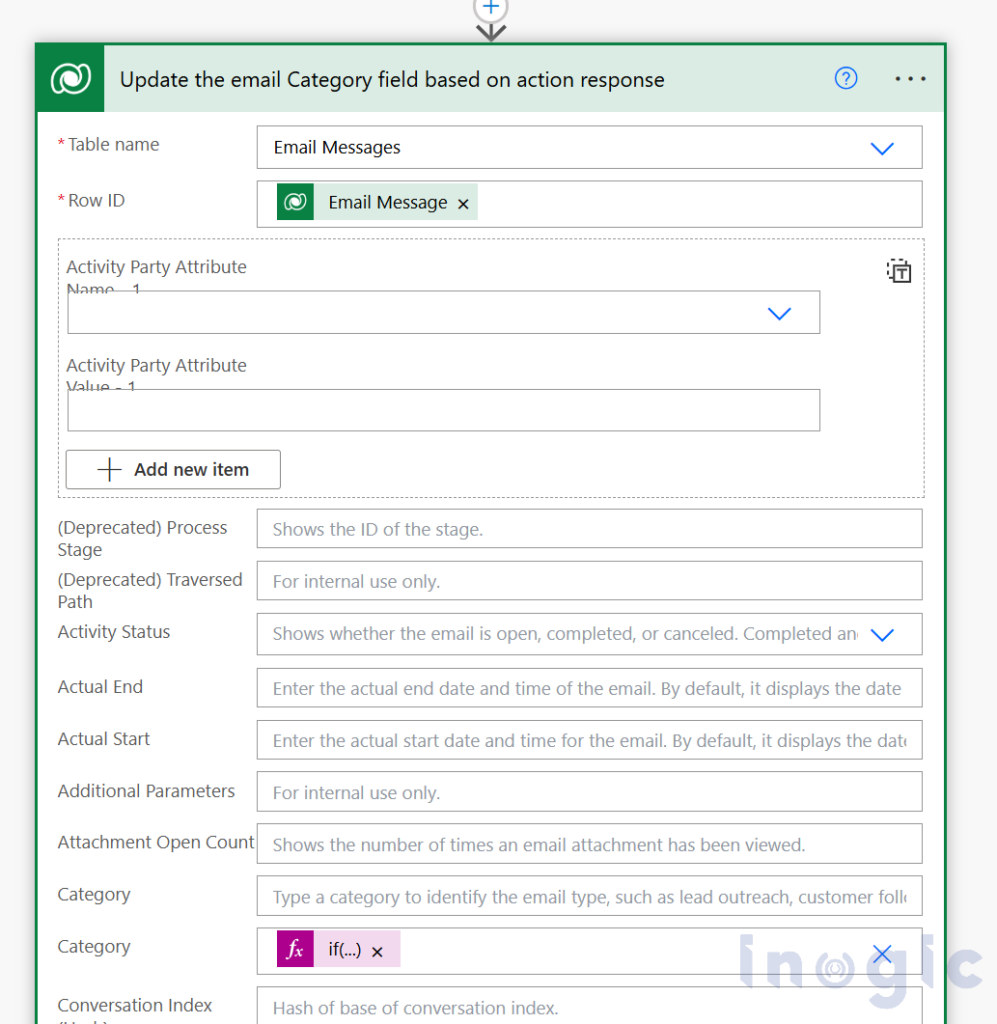Click the Actual End date field

tap(588, 688)
